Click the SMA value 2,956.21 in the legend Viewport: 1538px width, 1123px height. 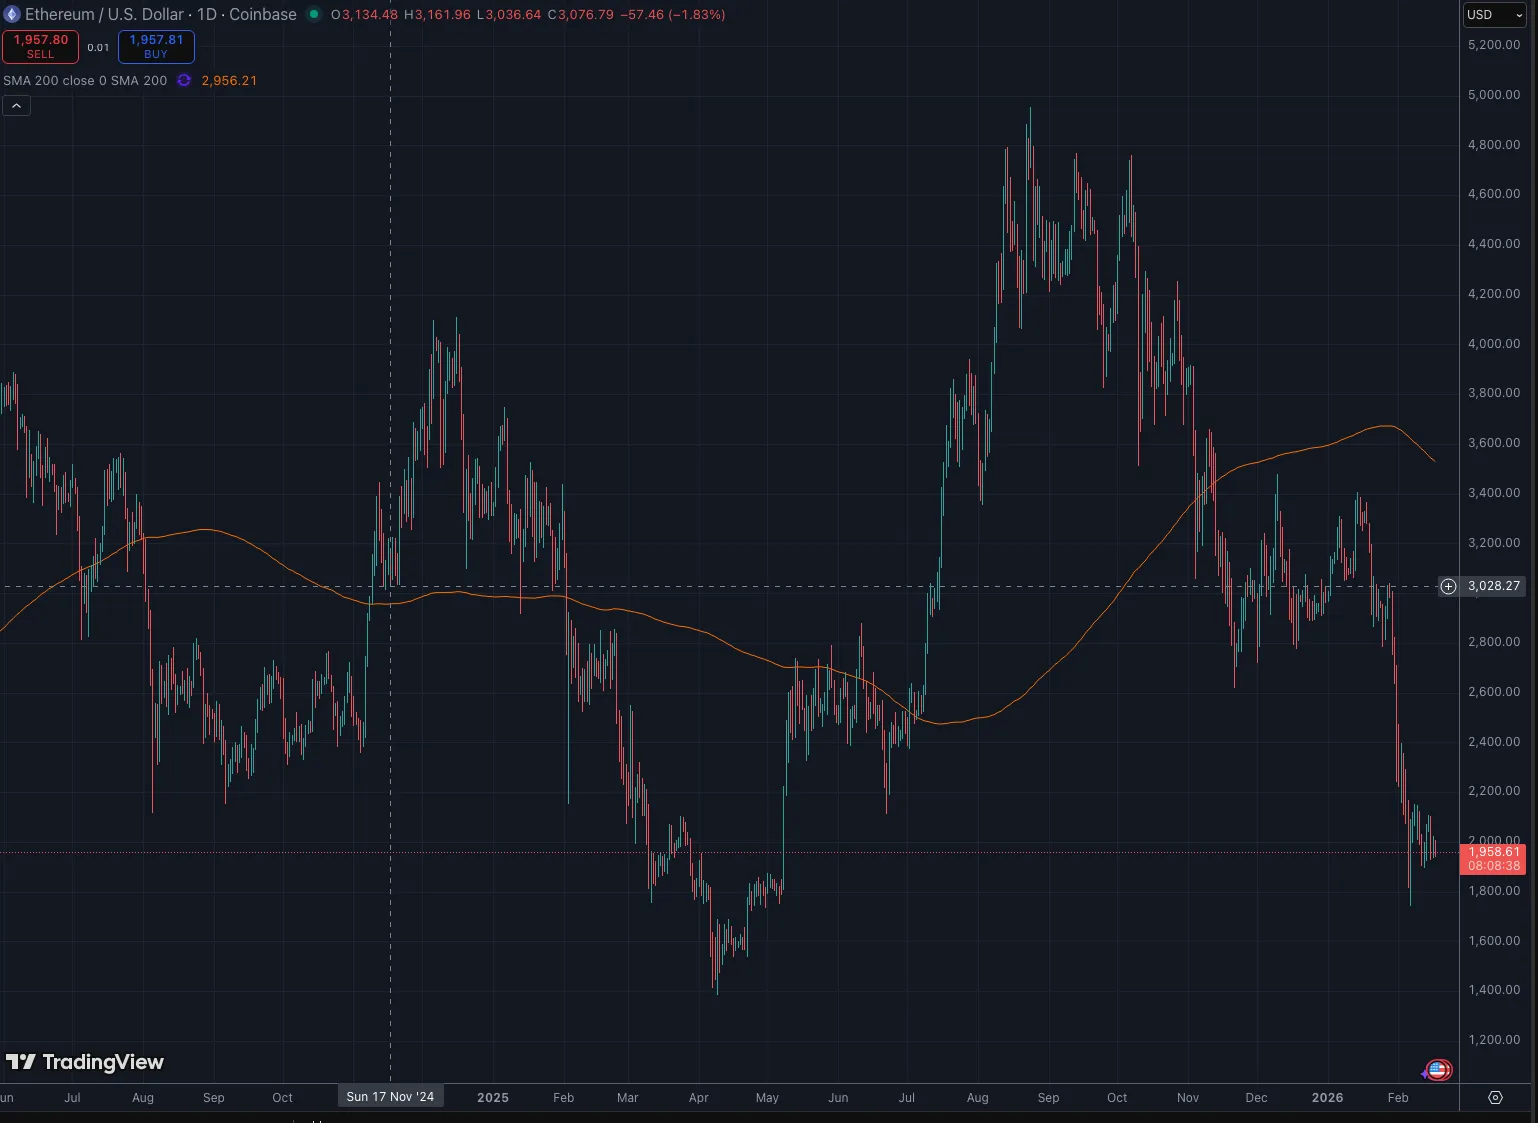[229, 80]
